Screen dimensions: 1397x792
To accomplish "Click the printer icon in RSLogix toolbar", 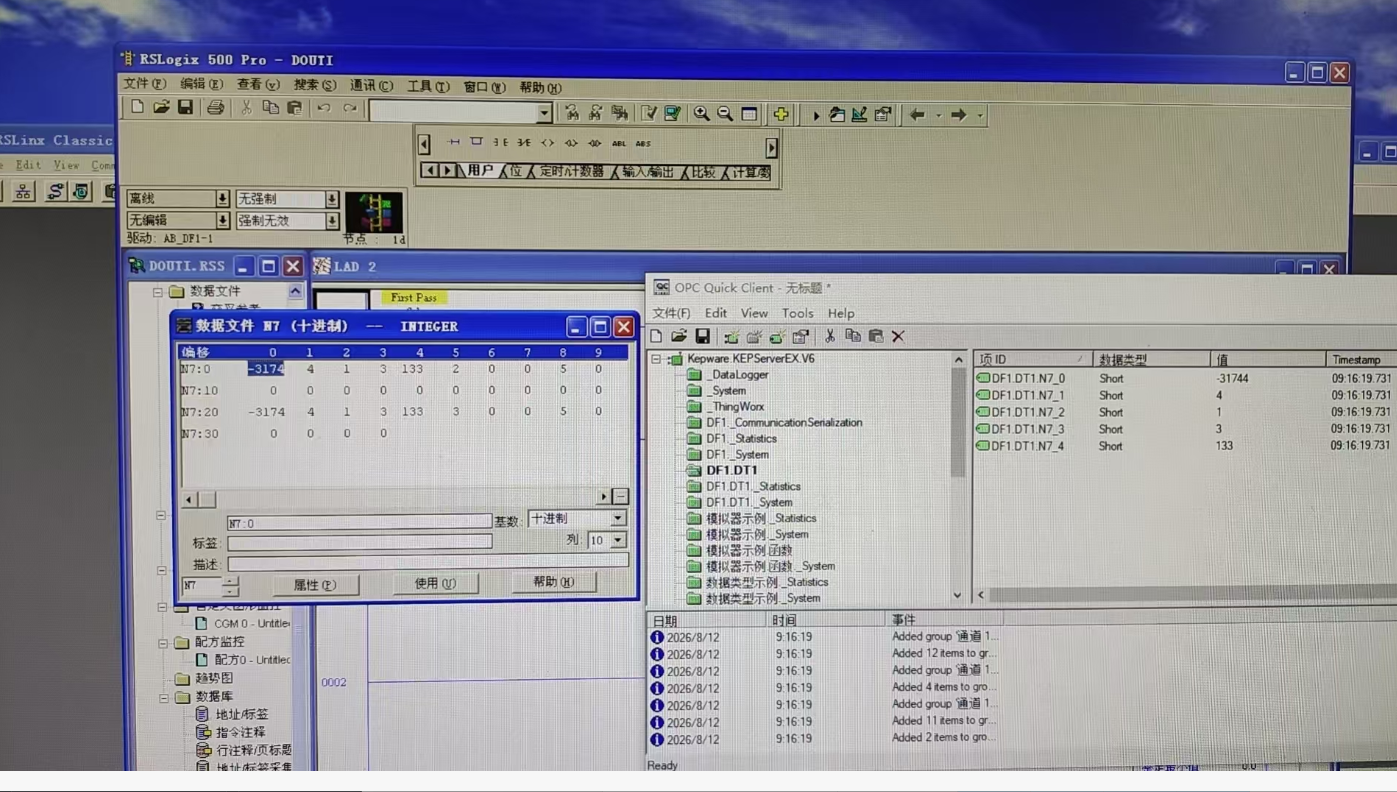I will 215,108.
